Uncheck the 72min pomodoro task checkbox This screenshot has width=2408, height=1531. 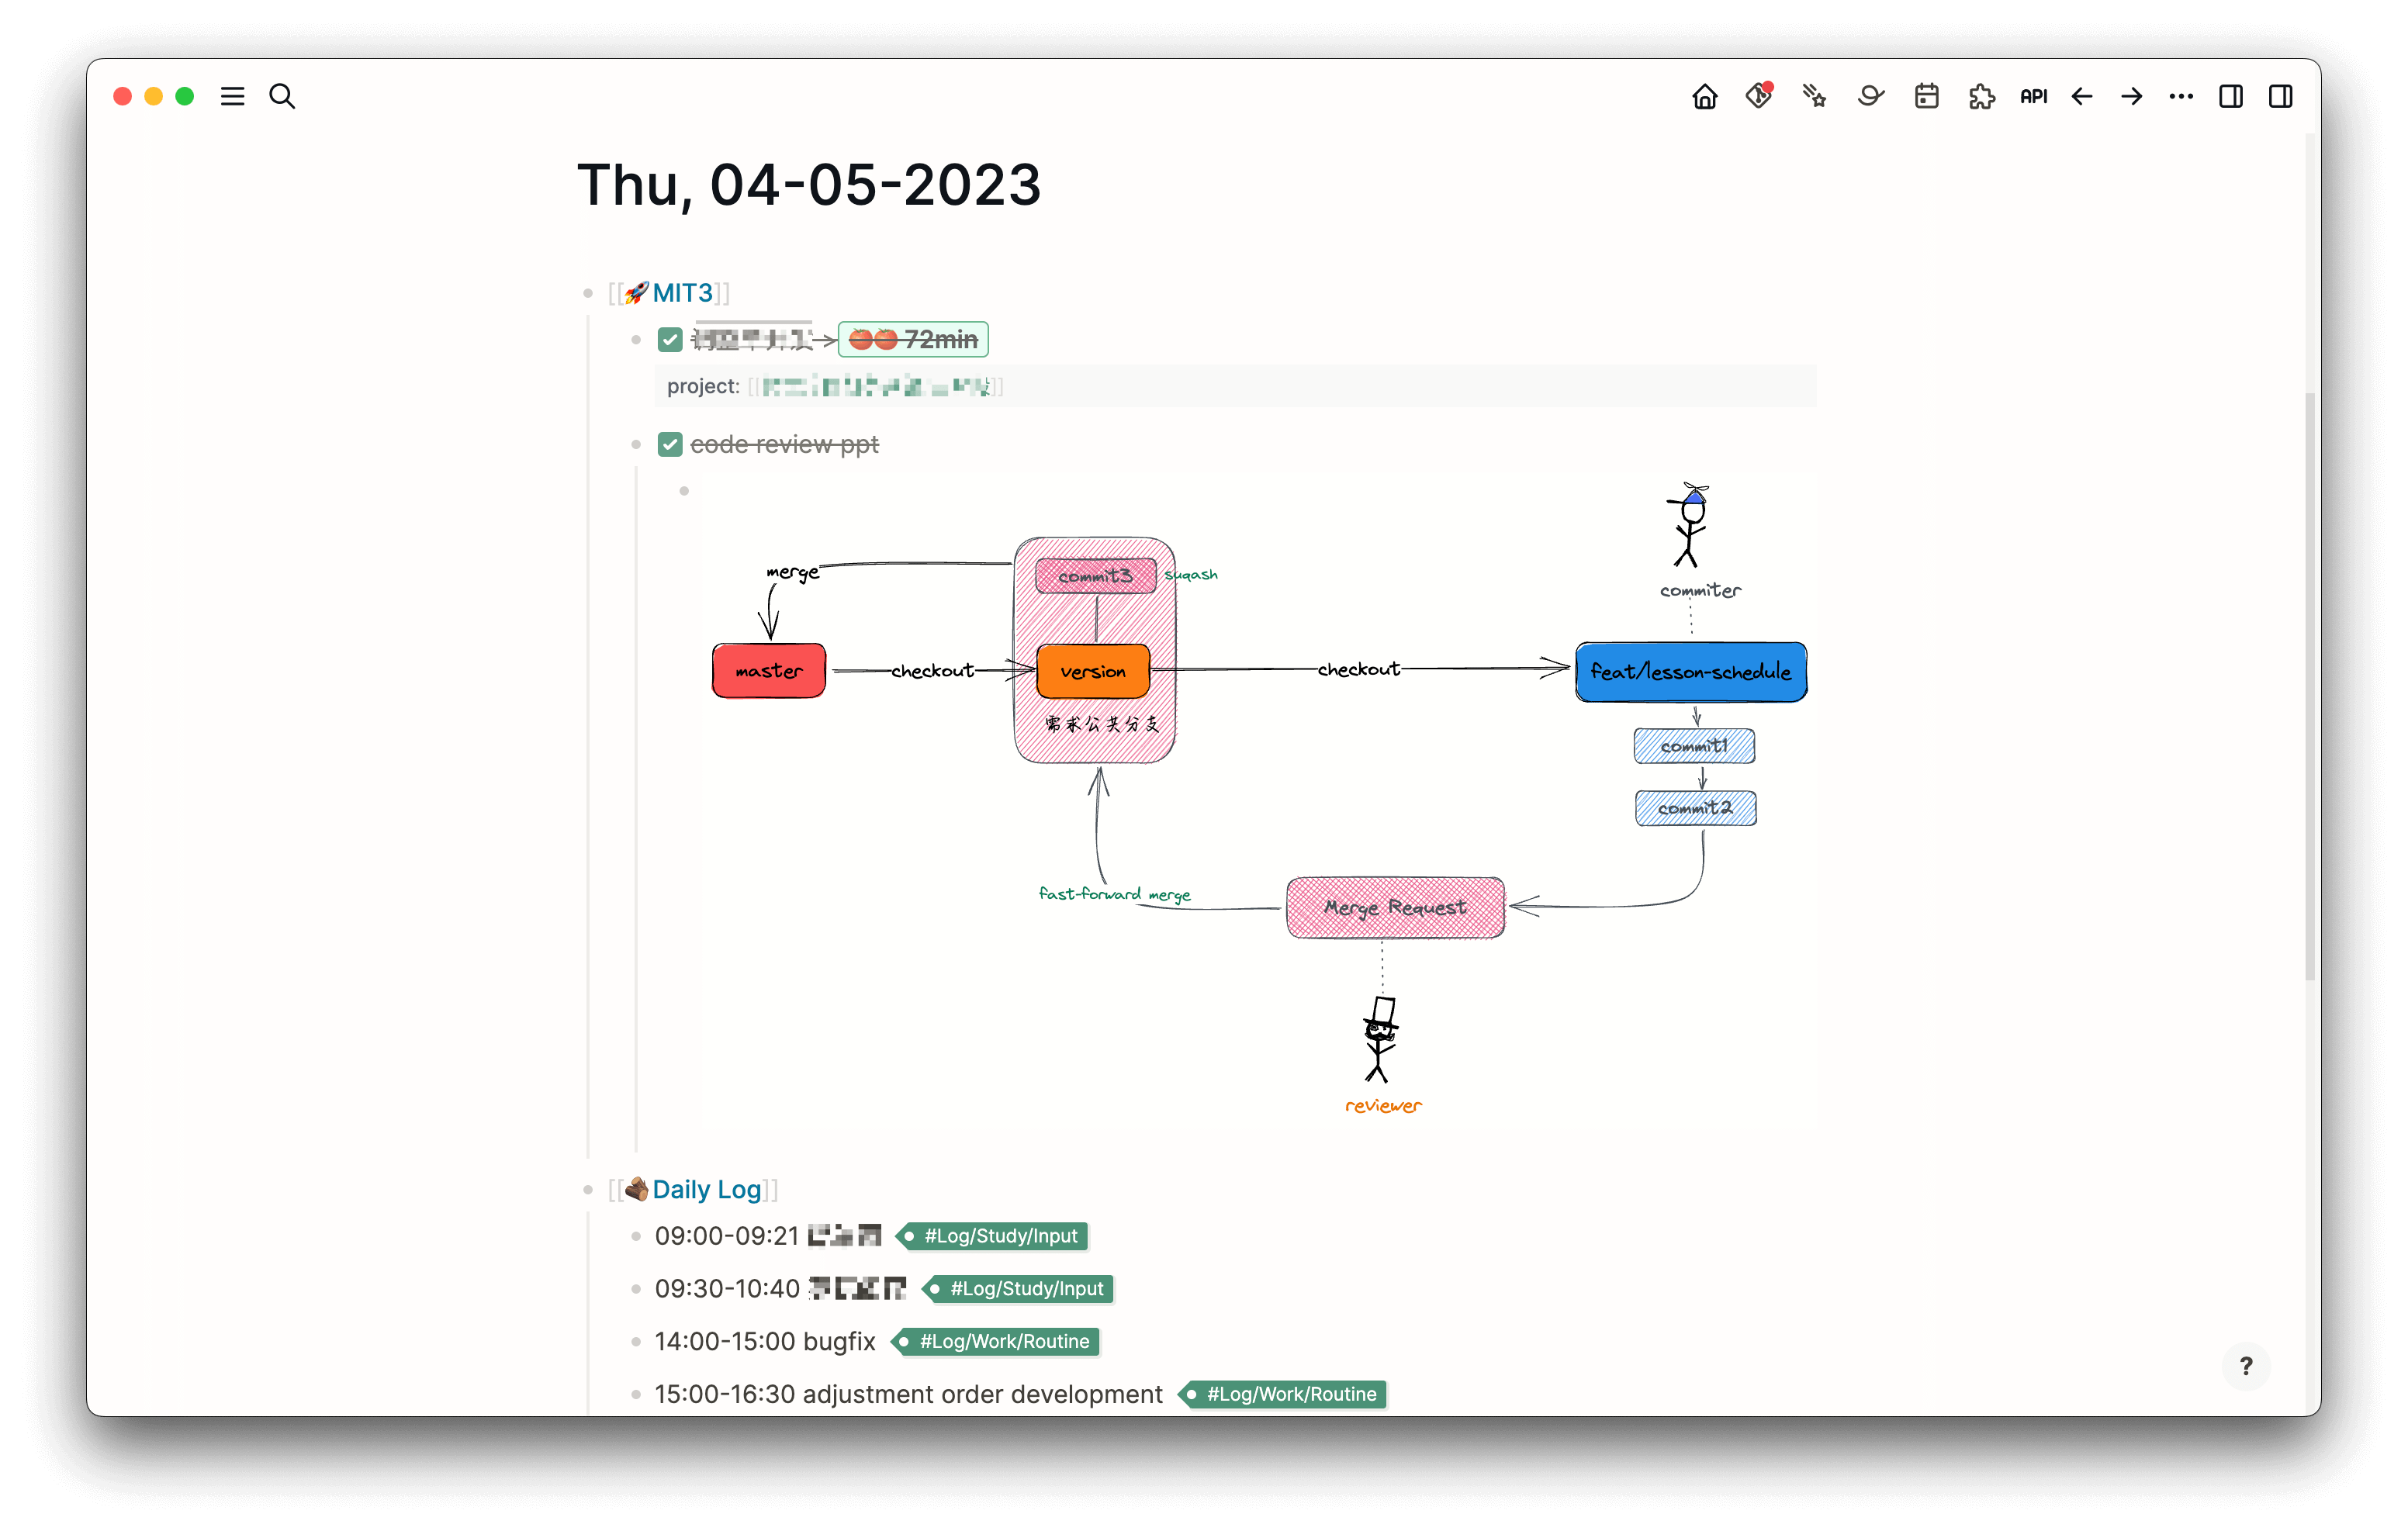(669, 340)
